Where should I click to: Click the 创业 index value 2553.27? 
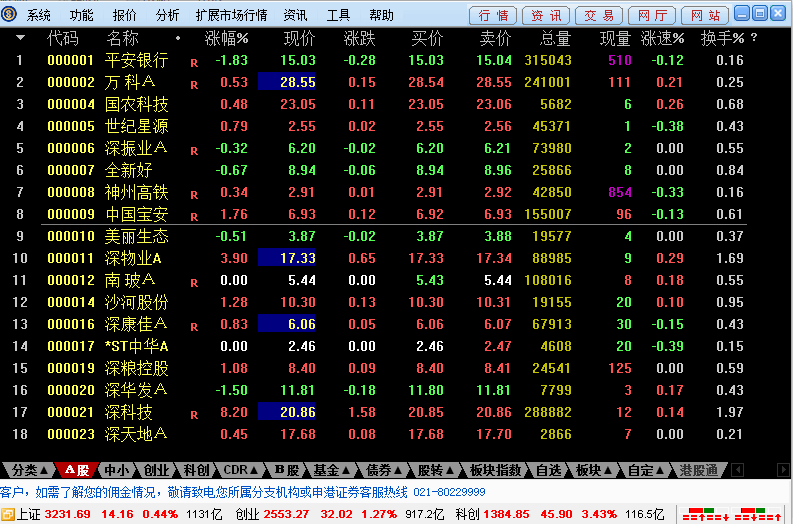point(286,514)
